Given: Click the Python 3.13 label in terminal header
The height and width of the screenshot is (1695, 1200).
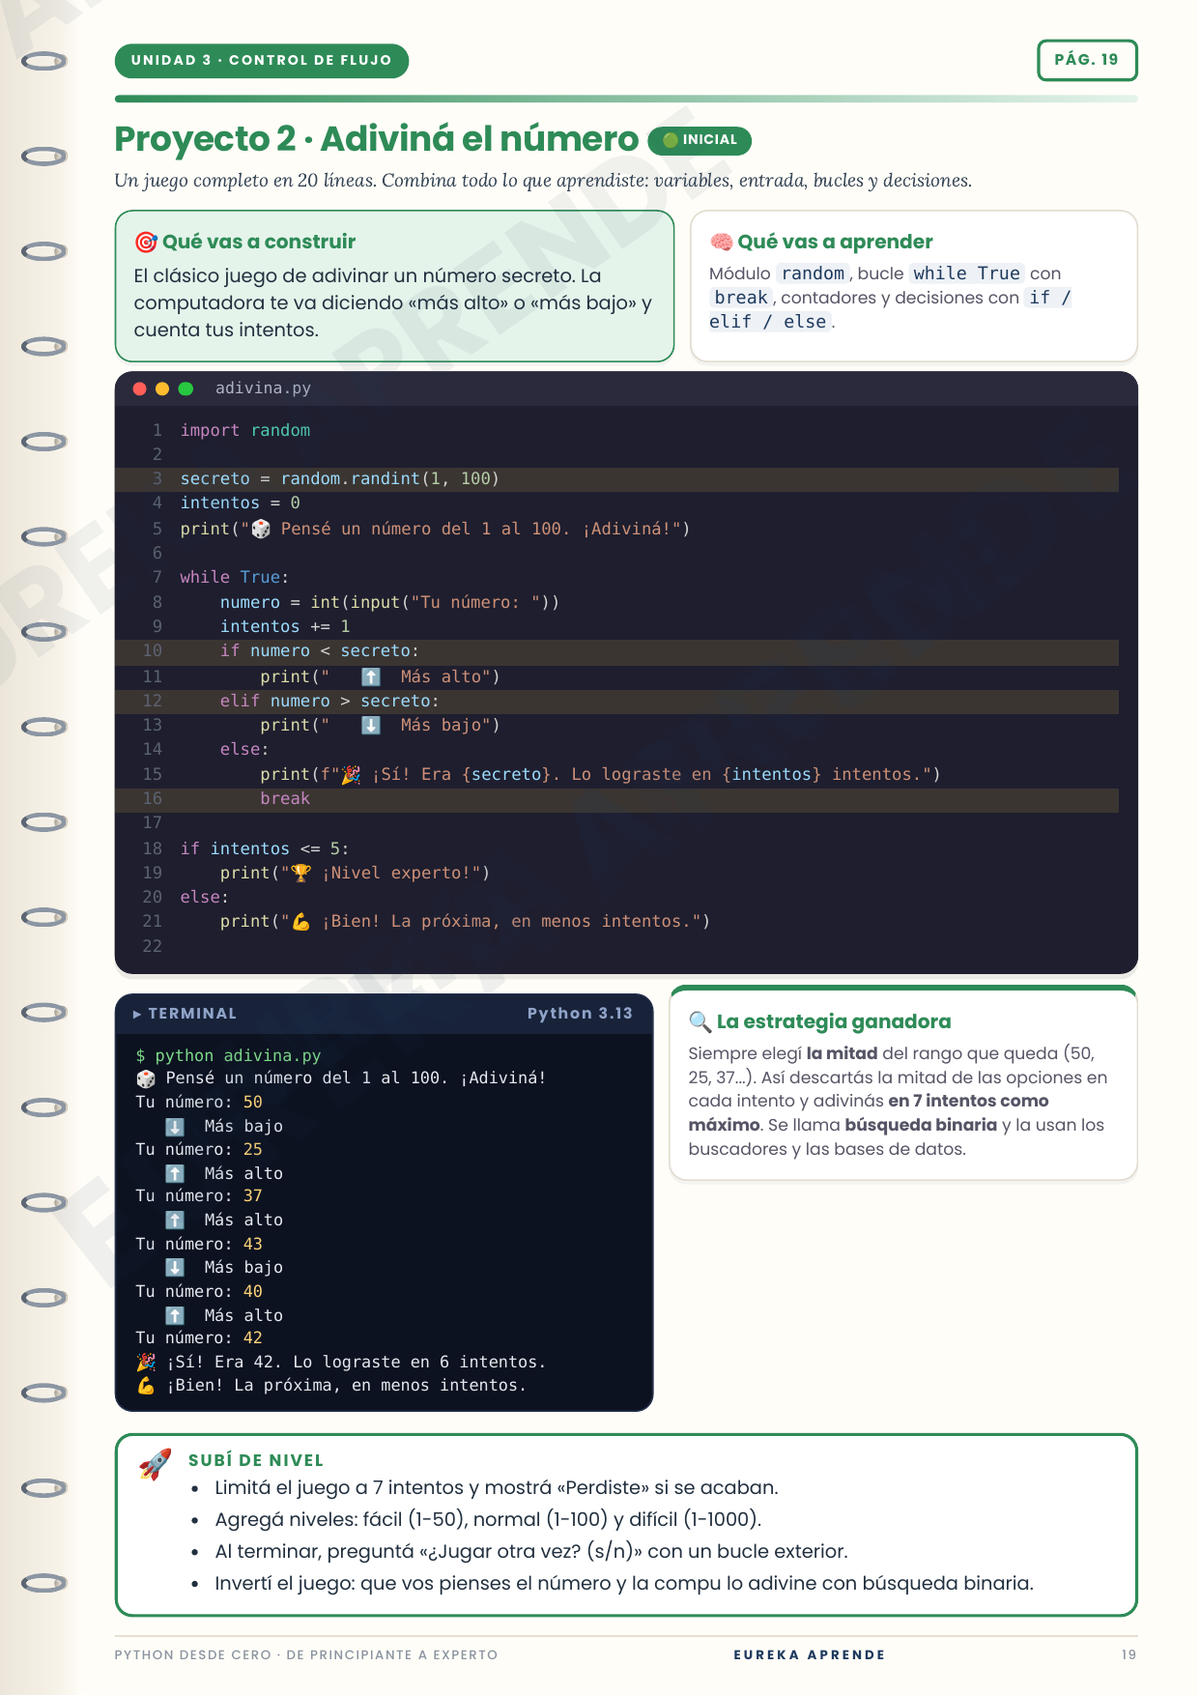Looking at the screenshot, I should click(x=580, y=1014).
